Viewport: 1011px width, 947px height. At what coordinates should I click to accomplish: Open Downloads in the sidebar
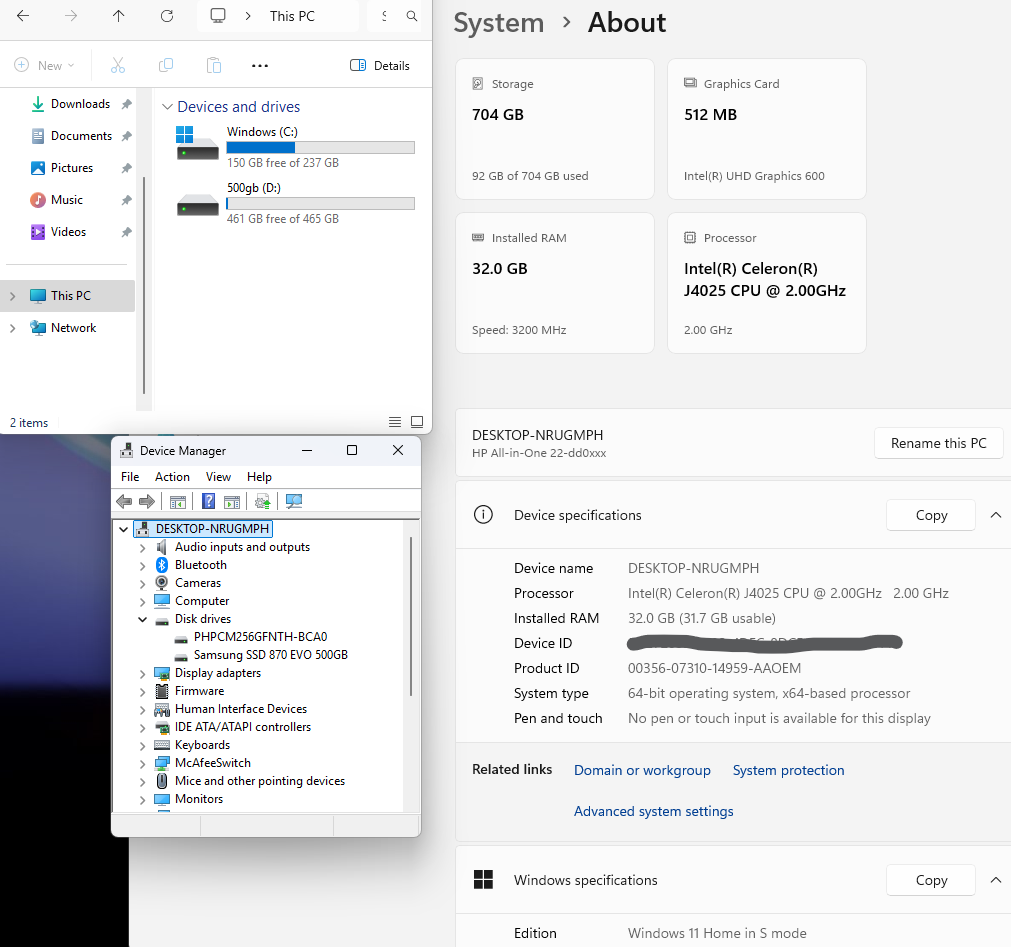[80, 104]
